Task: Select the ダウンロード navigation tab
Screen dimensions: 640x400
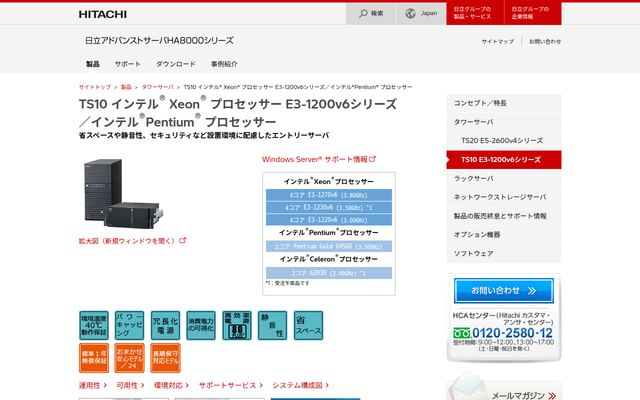Action: point(176,64)
